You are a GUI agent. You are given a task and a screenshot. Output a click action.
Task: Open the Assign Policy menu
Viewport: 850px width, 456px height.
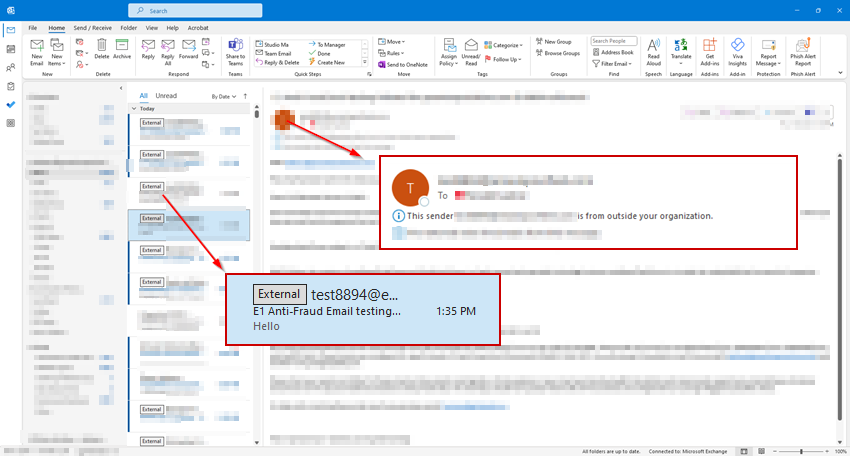pyautogui.click(x=449, y=52)
